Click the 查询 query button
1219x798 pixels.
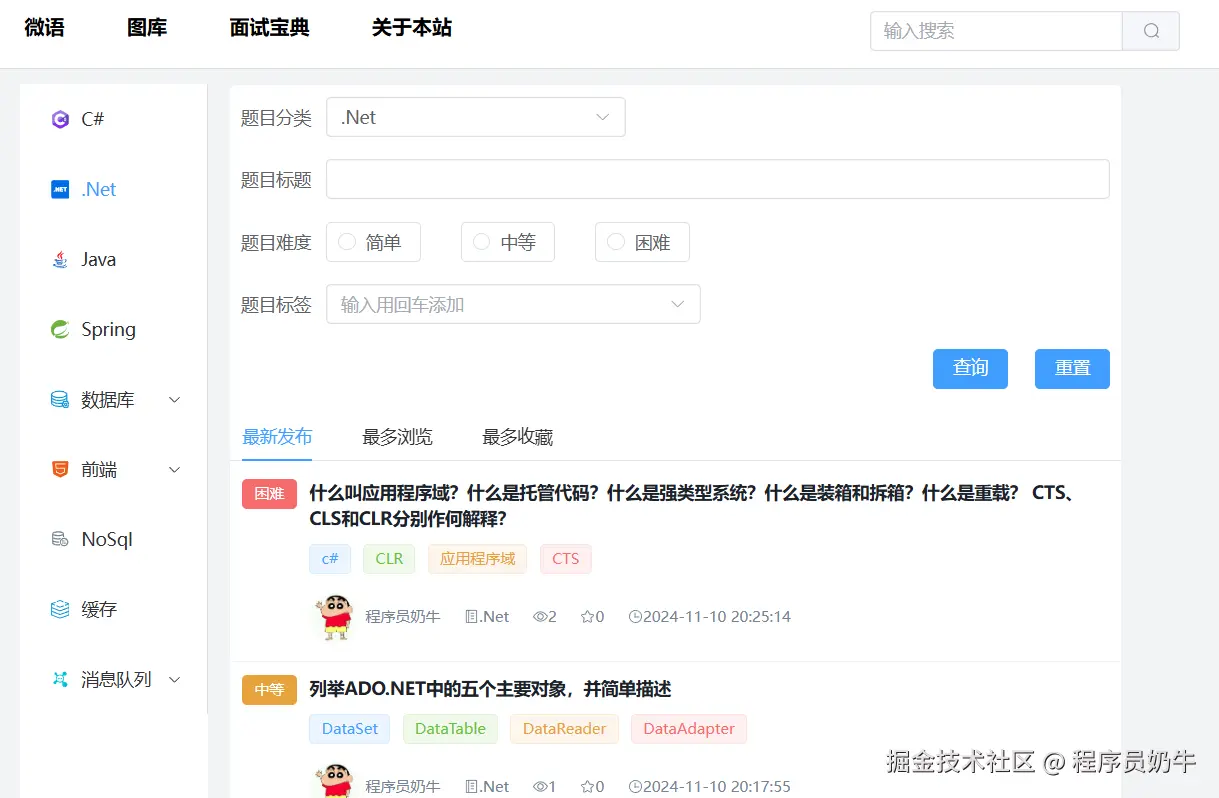point(969,368)
